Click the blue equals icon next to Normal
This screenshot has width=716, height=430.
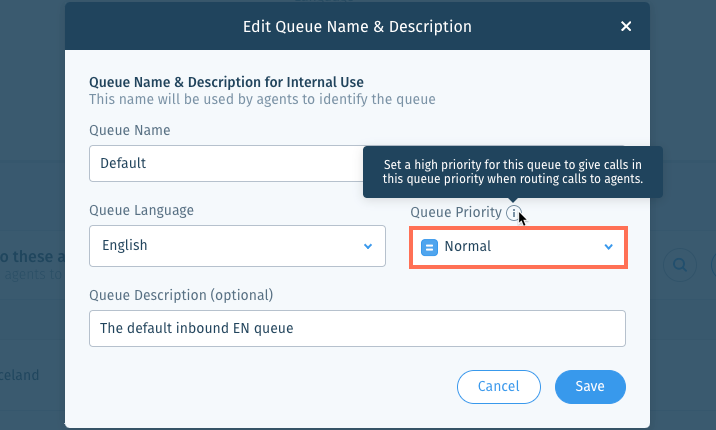pyautogui.click(x=429, y=247)
